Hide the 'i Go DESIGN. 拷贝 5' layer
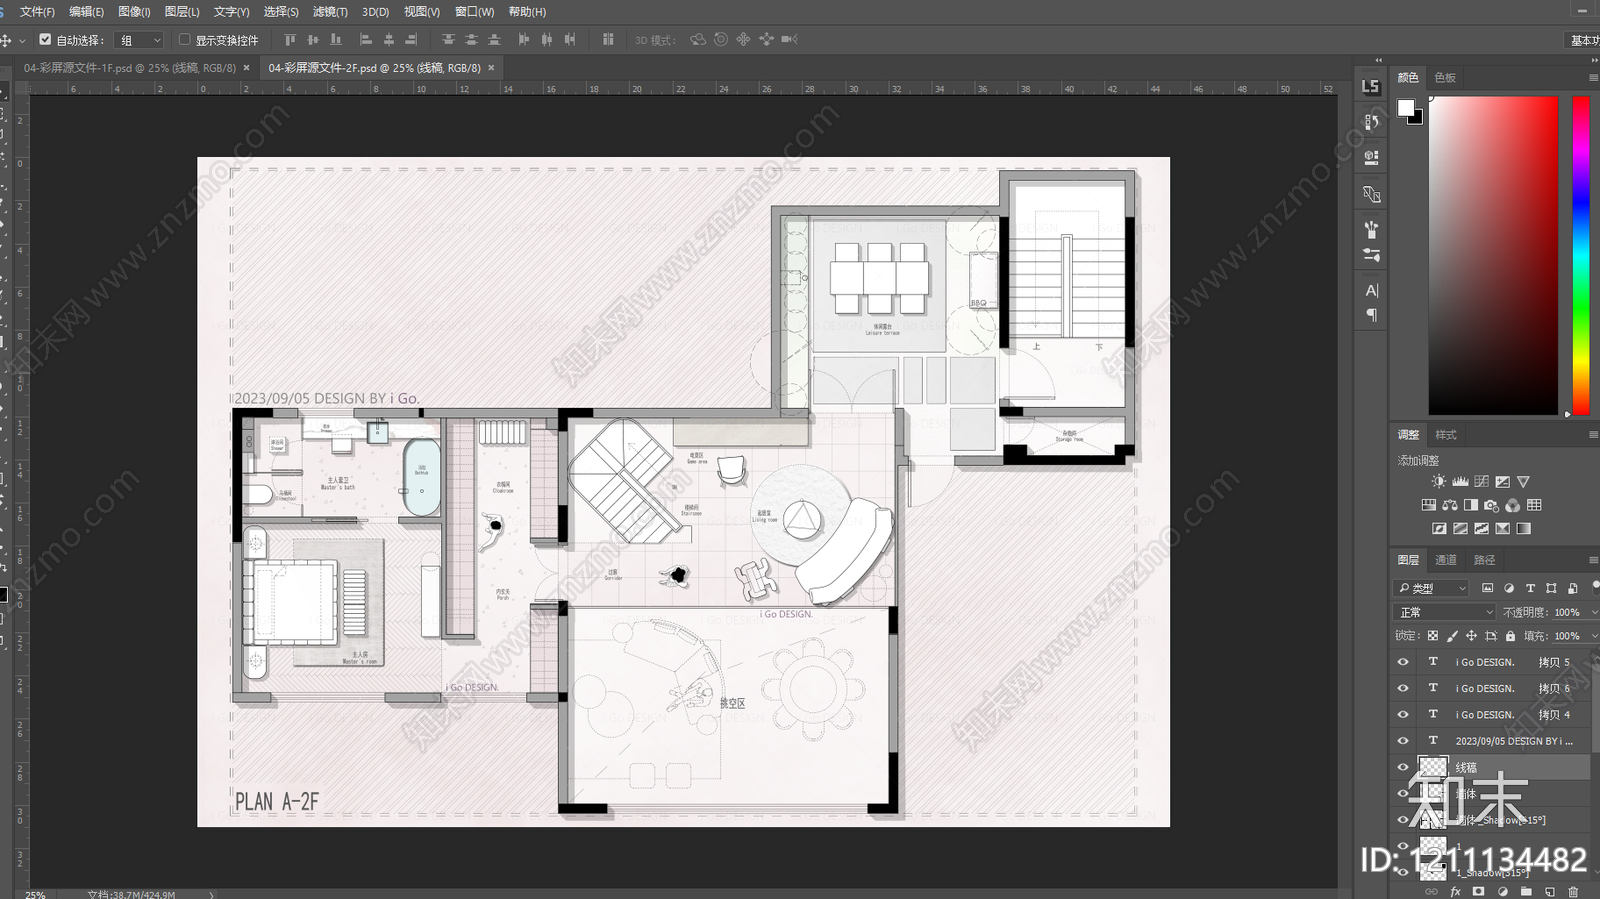This screenshot has height=899, width=1600. (1403, 662)
